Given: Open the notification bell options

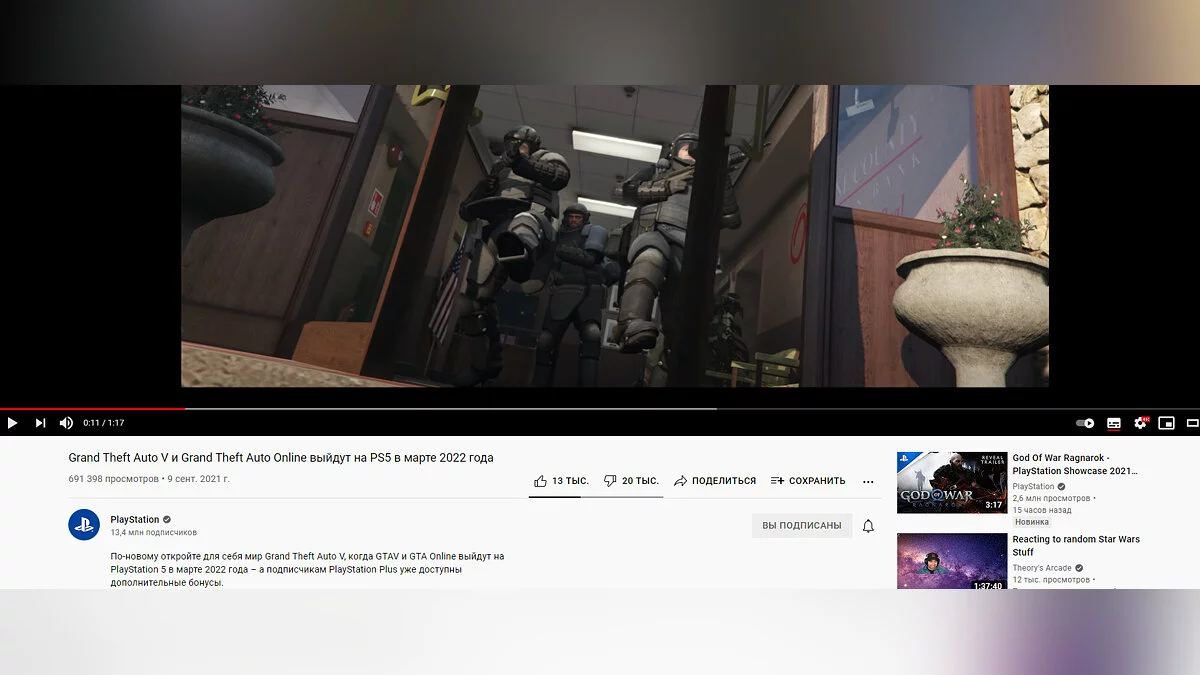Looking at the screenshot, I should point(868,526).
